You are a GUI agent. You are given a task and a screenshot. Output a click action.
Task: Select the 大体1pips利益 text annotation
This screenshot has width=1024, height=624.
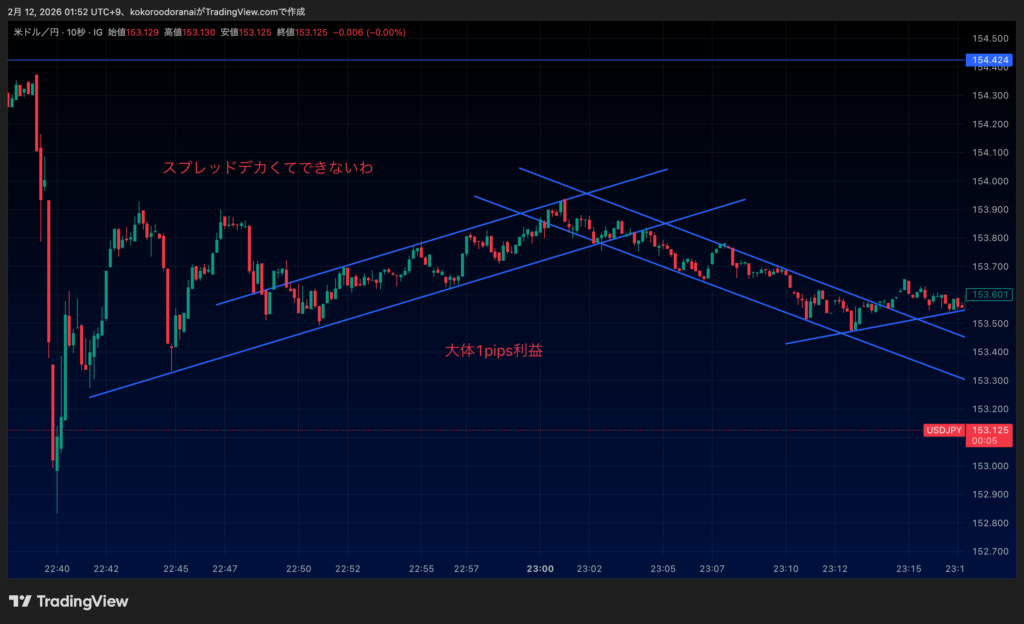click(x=493, y=351)
